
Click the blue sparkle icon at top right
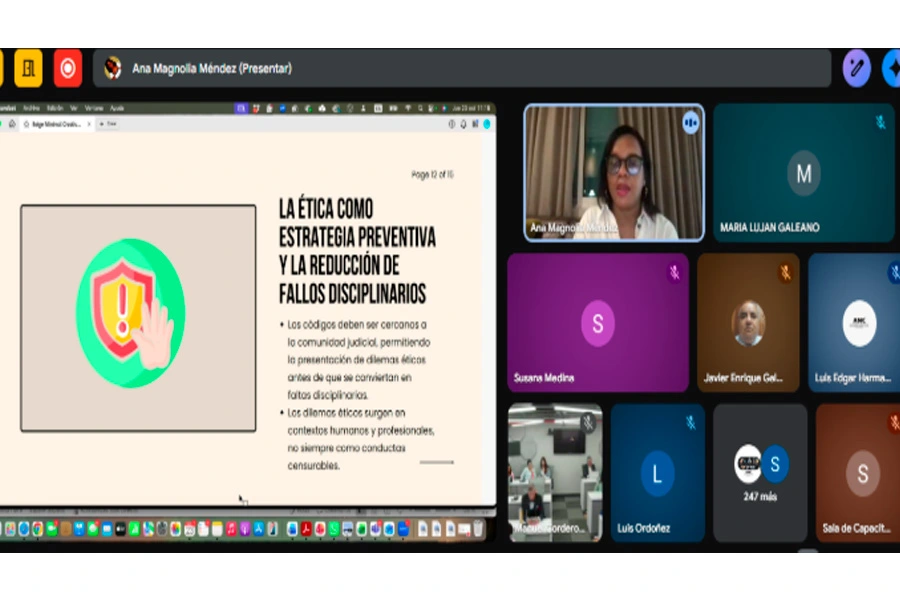coord(890,68)
